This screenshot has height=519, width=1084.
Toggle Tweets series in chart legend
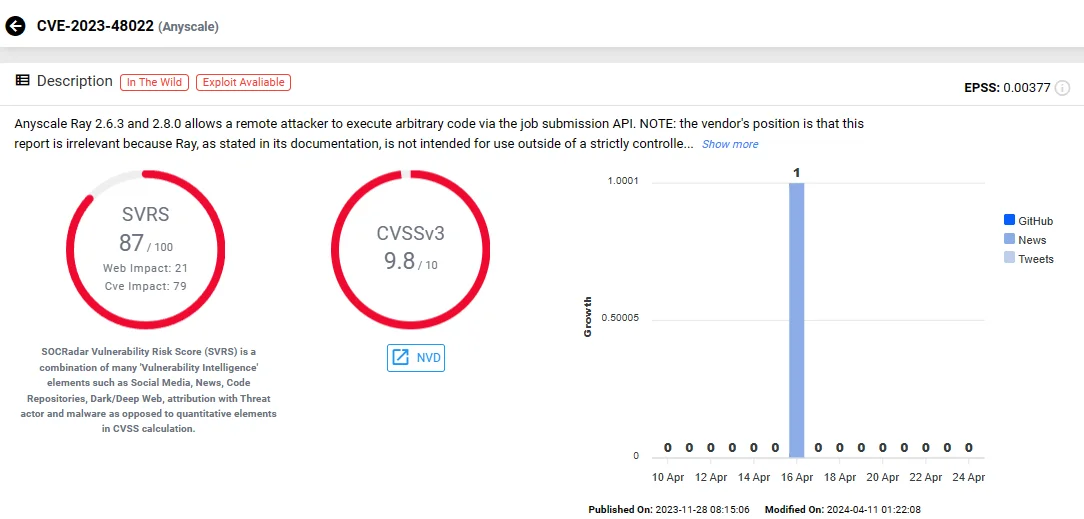1028,259
